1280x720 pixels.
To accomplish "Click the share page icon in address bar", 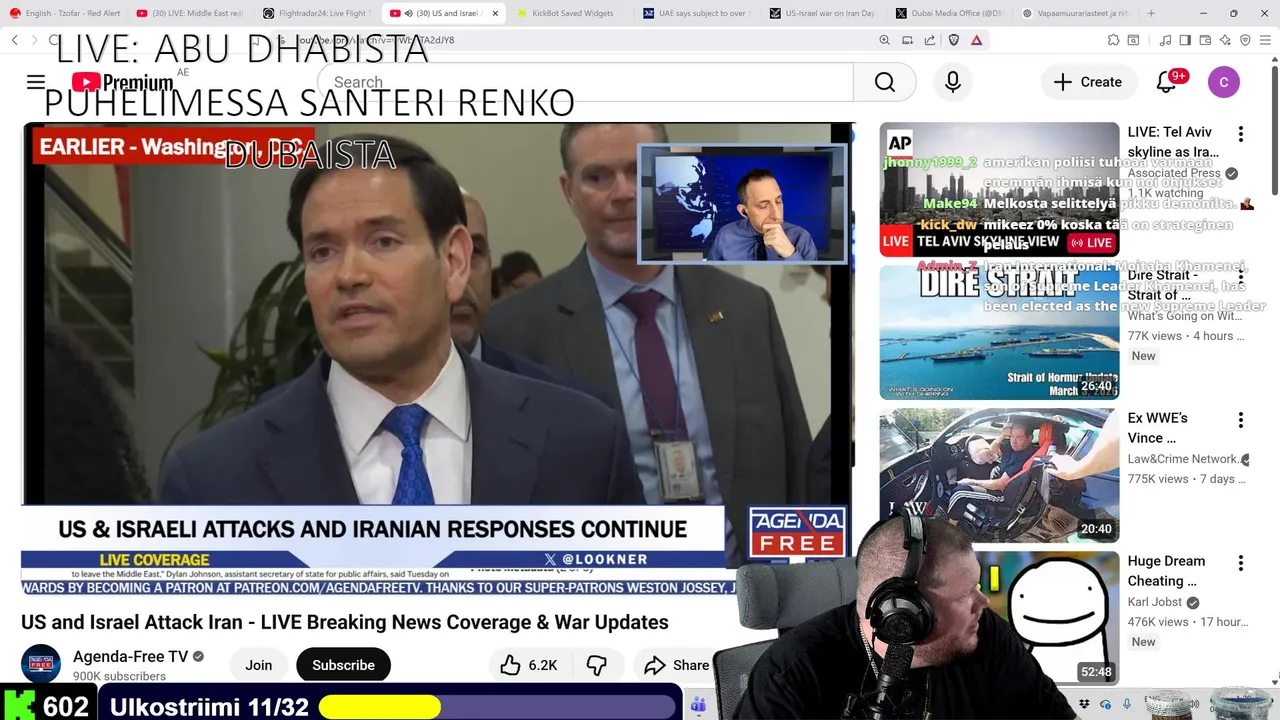I will point(930,40).
